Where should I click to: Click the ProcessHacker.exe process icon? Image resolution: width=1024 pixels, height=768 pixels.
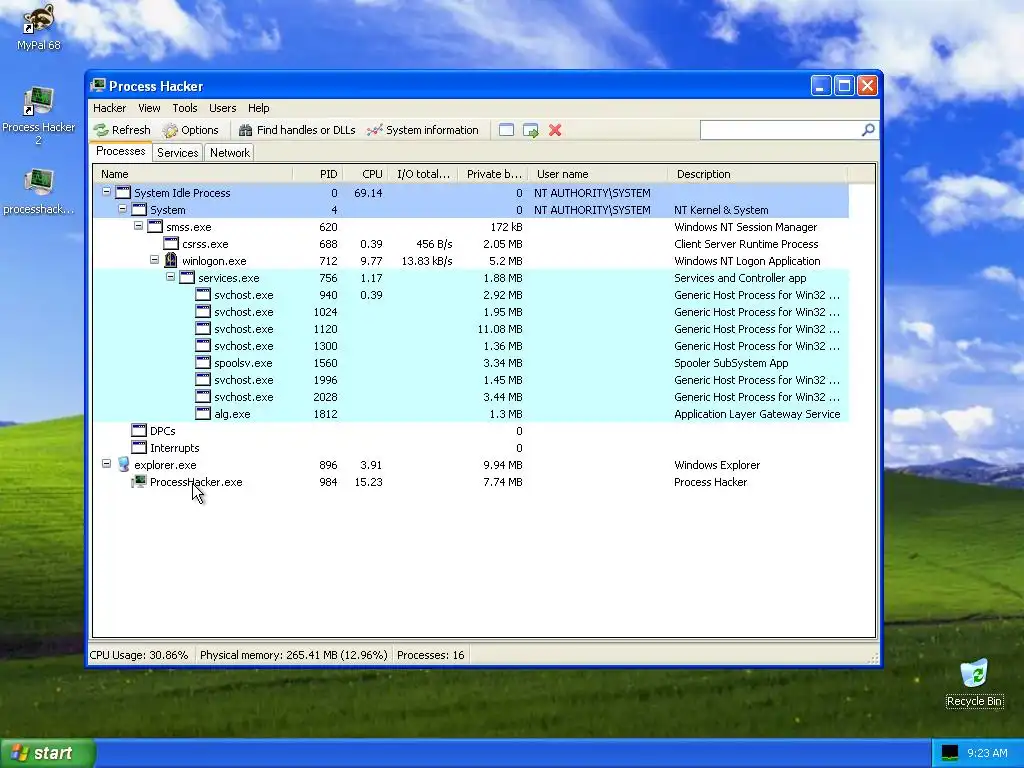point(138,481)
